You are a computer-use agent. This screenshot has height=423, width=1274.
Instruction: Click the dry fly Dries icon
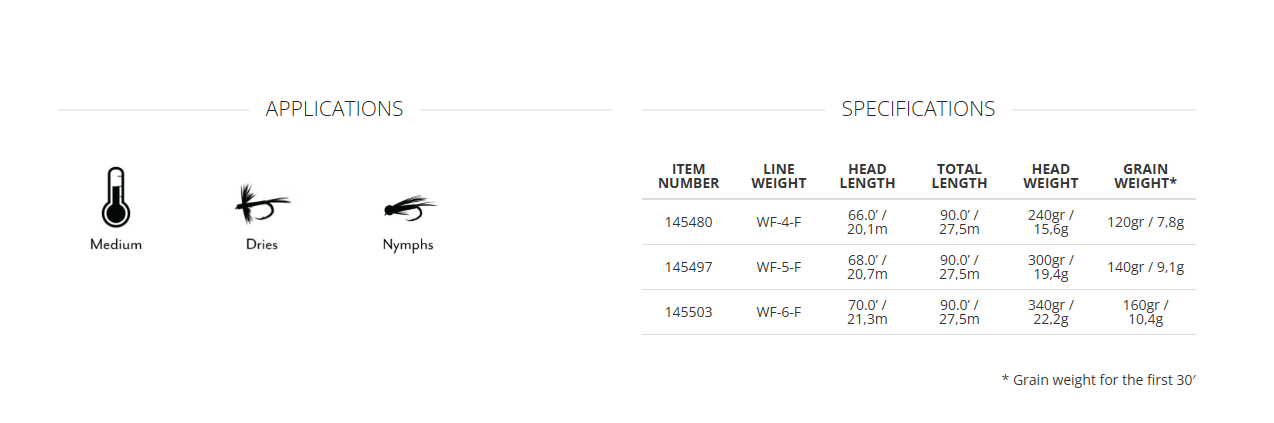click(261, 205)
